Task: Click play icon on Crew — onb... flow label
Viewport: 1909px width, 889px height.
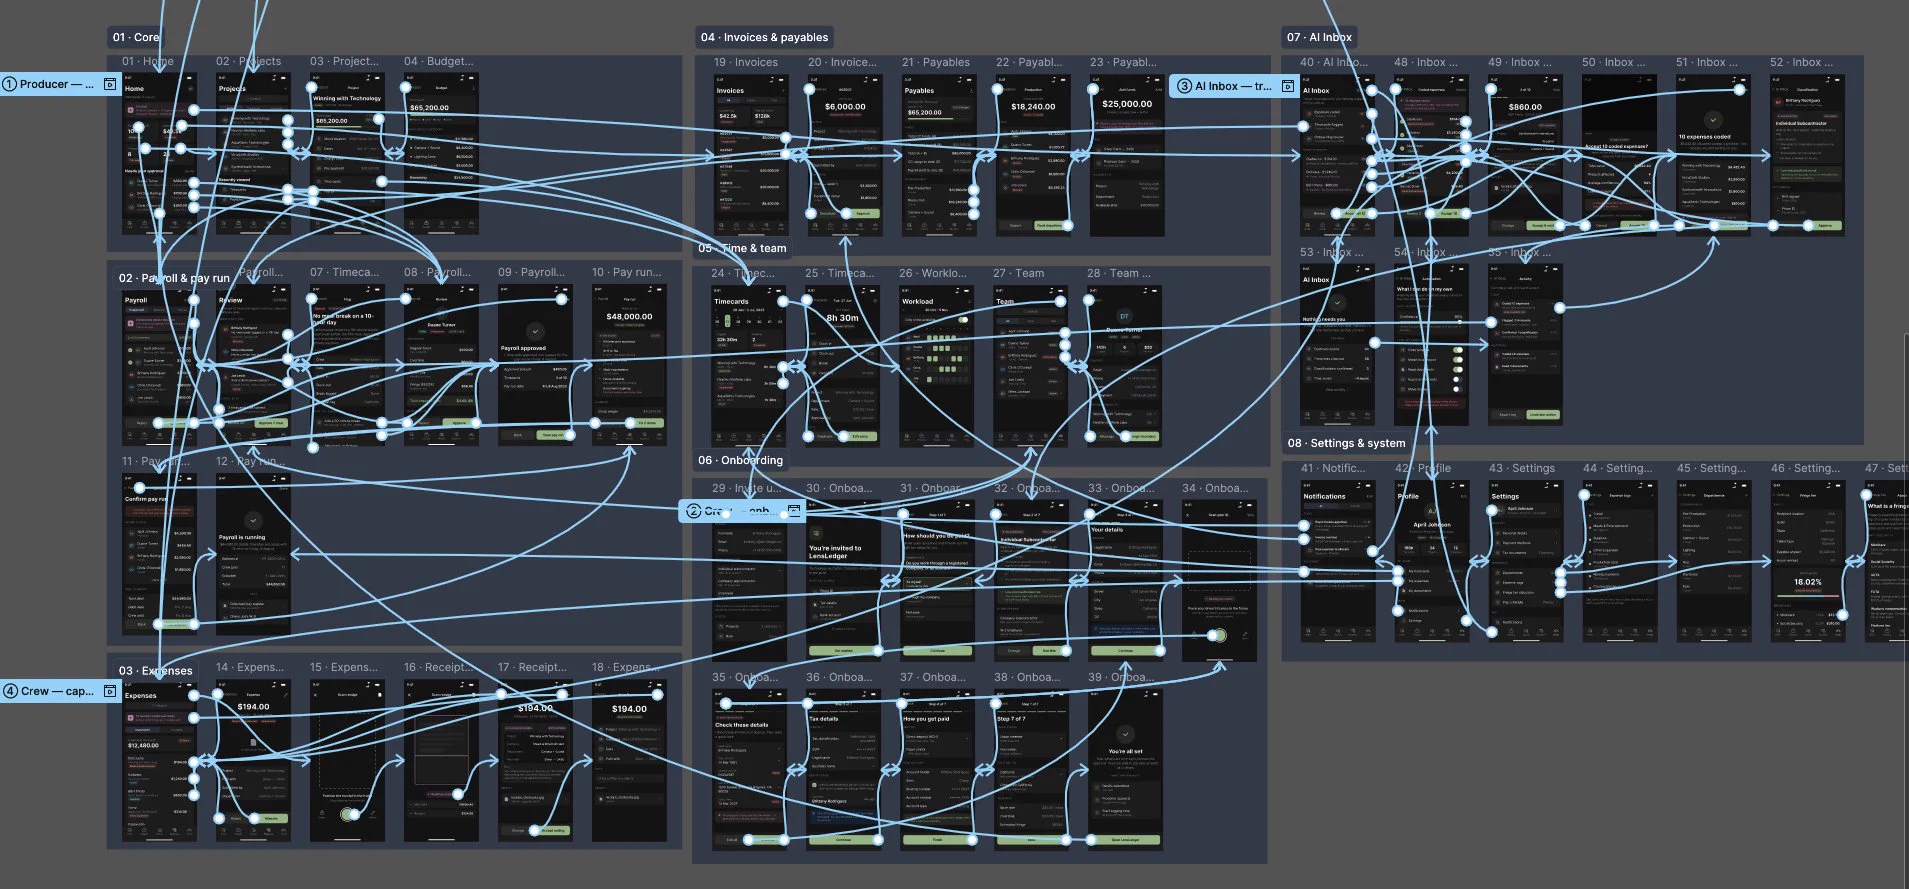Action: [x=794, y=511]
